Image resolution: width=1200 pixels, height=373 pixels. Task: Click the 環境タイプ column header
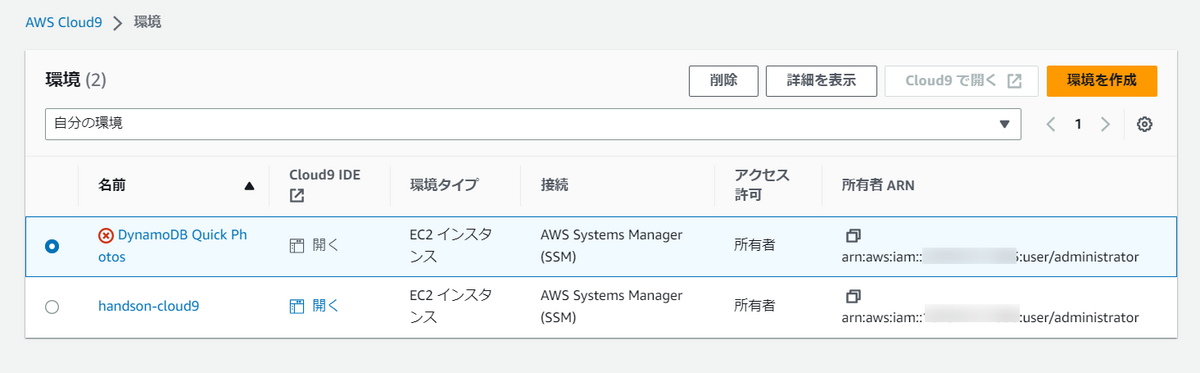tap(444, 185)
